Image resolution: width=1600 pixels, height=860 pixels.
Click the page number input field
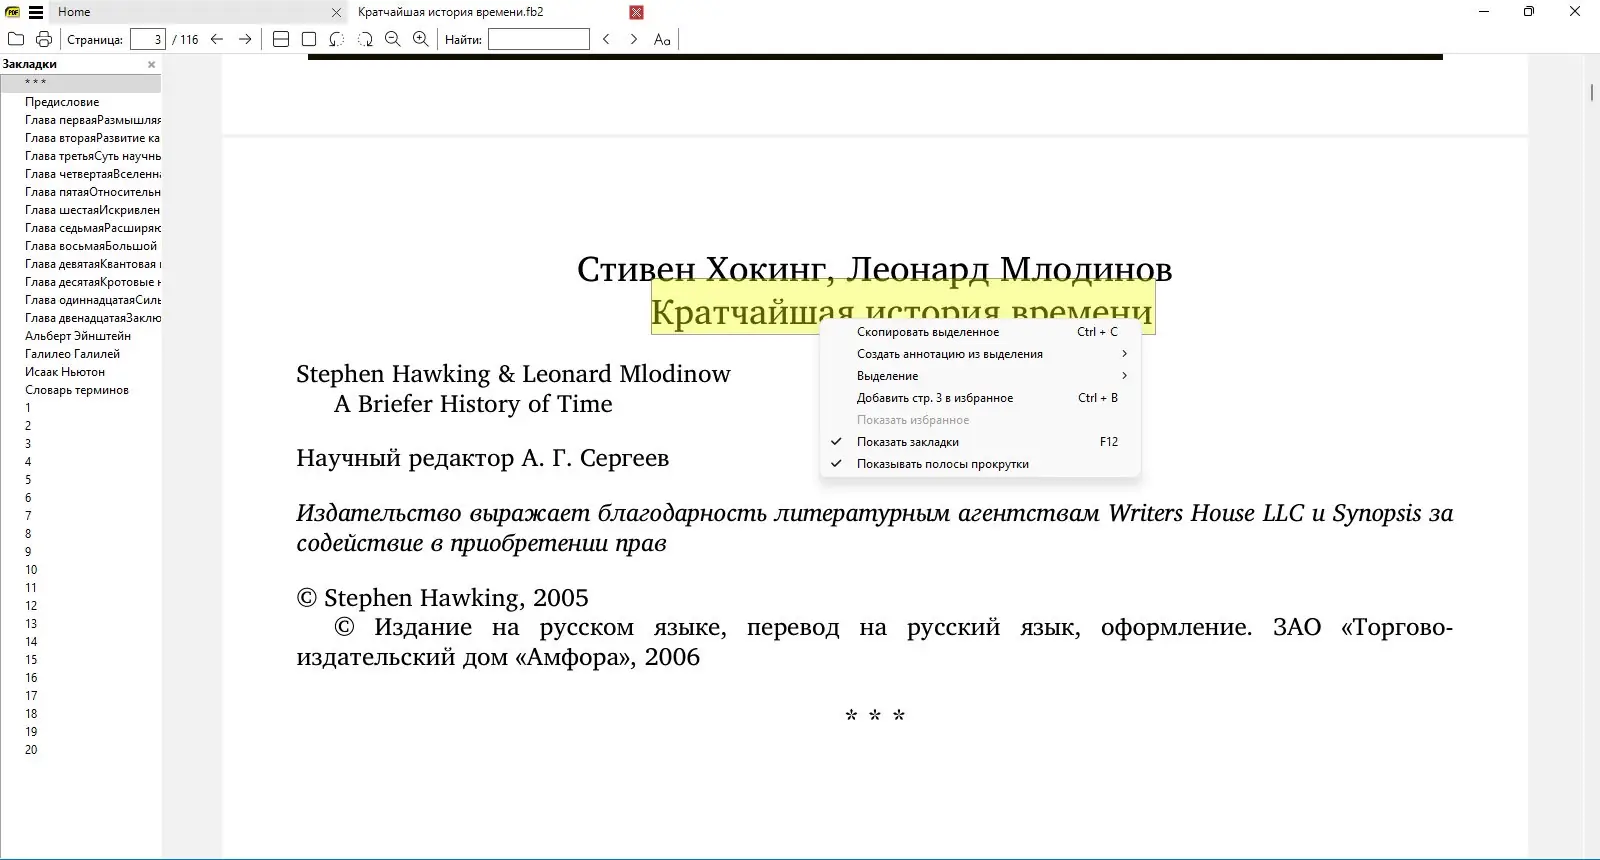148,39
